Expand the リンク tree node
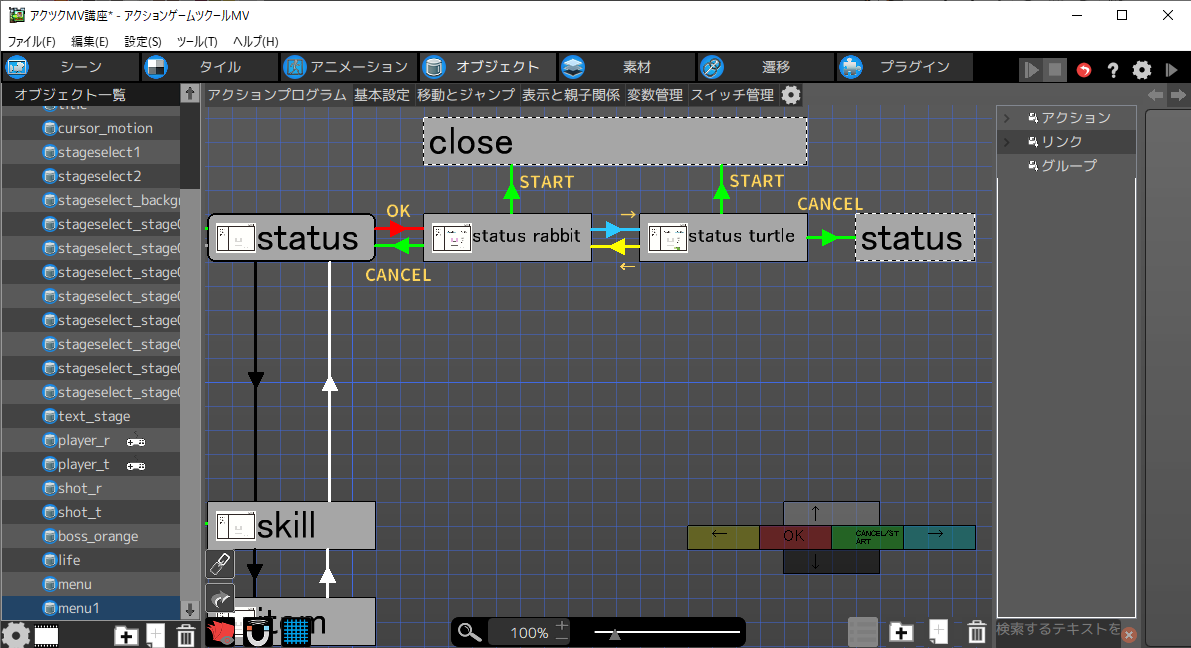This screenshot has height=648, width=1191. click(x=1008, y=142)
